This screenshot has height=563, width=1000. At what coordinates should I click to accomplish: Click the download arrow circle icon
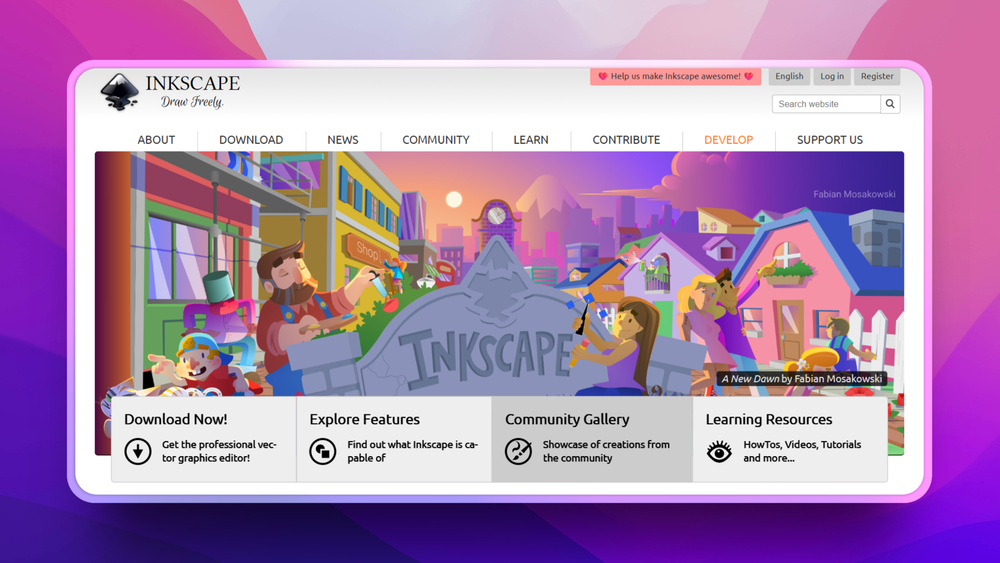click(138, 451)
